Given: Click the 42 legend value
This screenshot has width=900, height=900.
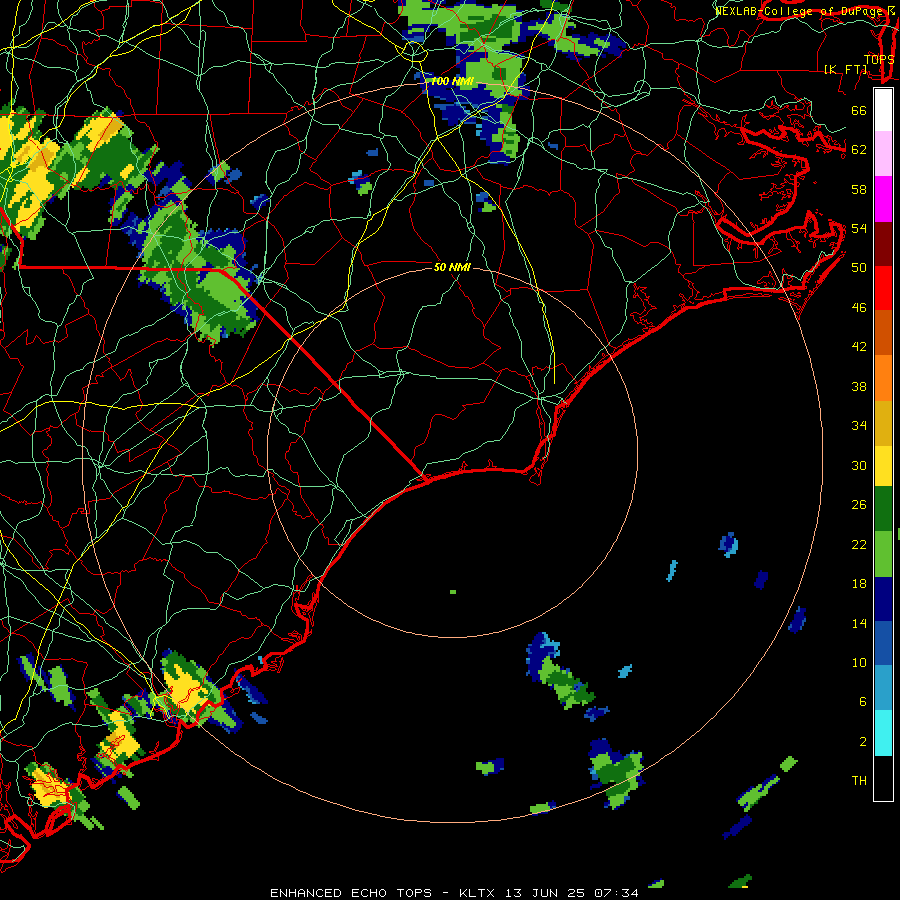Looking at the screenshot, I should tap(859, 346).
